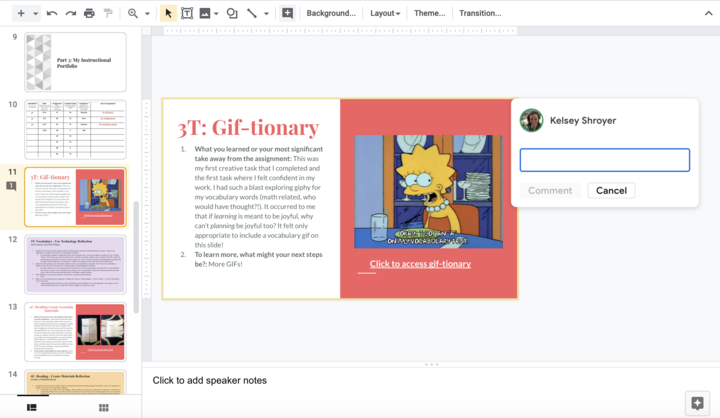Click the new slide plus button

[x=21, y=13]
